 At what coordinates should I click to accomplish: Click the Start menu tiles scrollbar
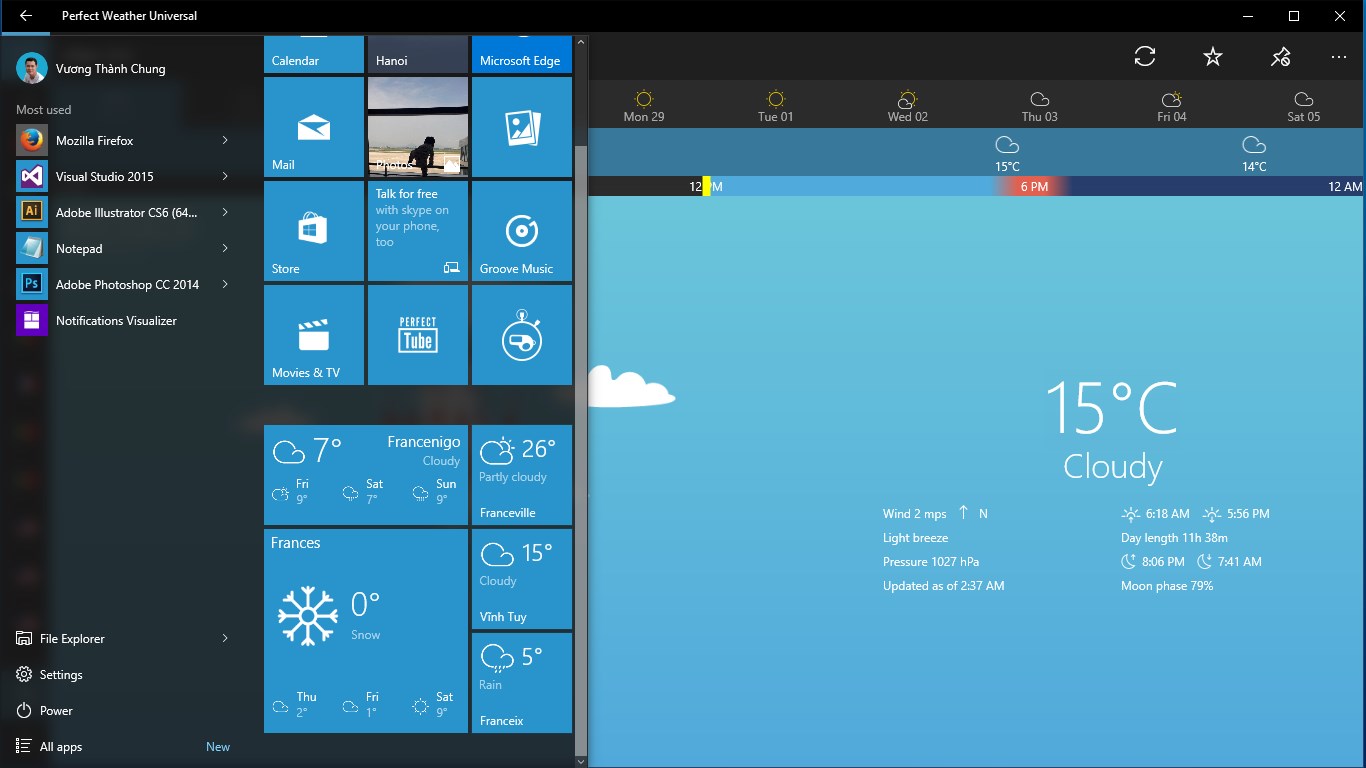581,450
